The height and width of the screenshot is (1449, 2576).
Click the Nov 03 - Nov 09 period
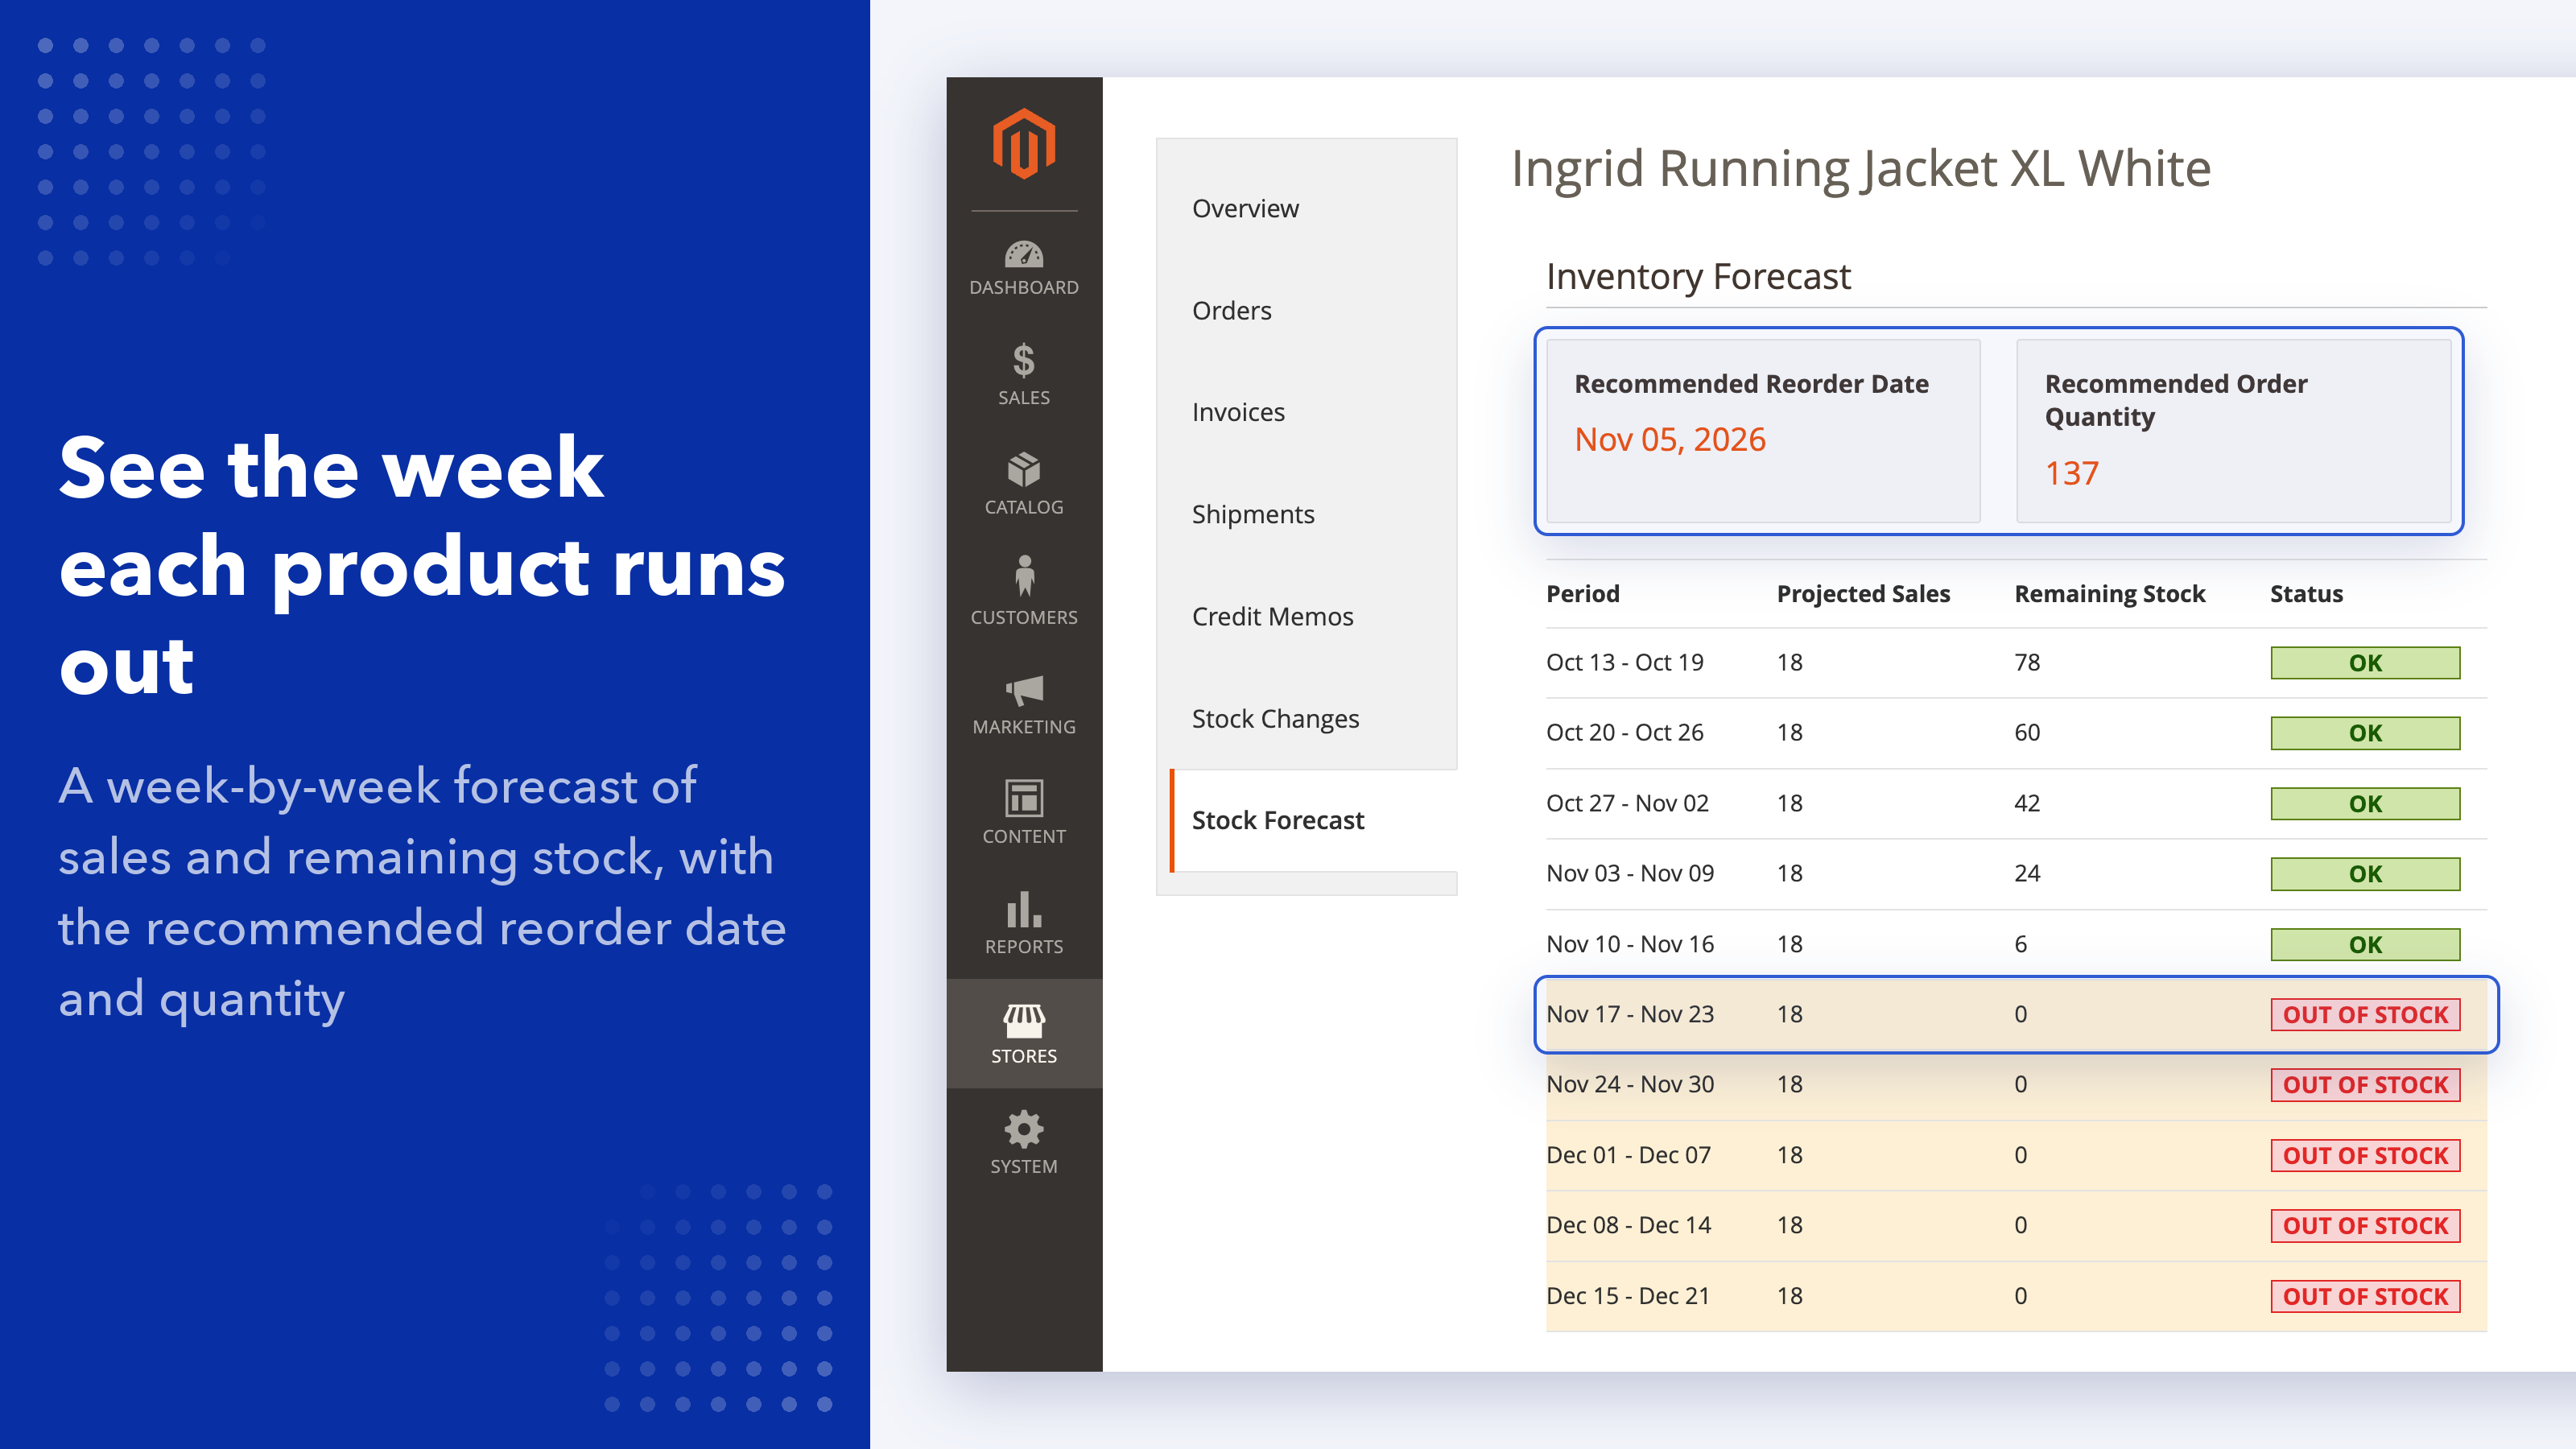click(x=1629, y=873)
